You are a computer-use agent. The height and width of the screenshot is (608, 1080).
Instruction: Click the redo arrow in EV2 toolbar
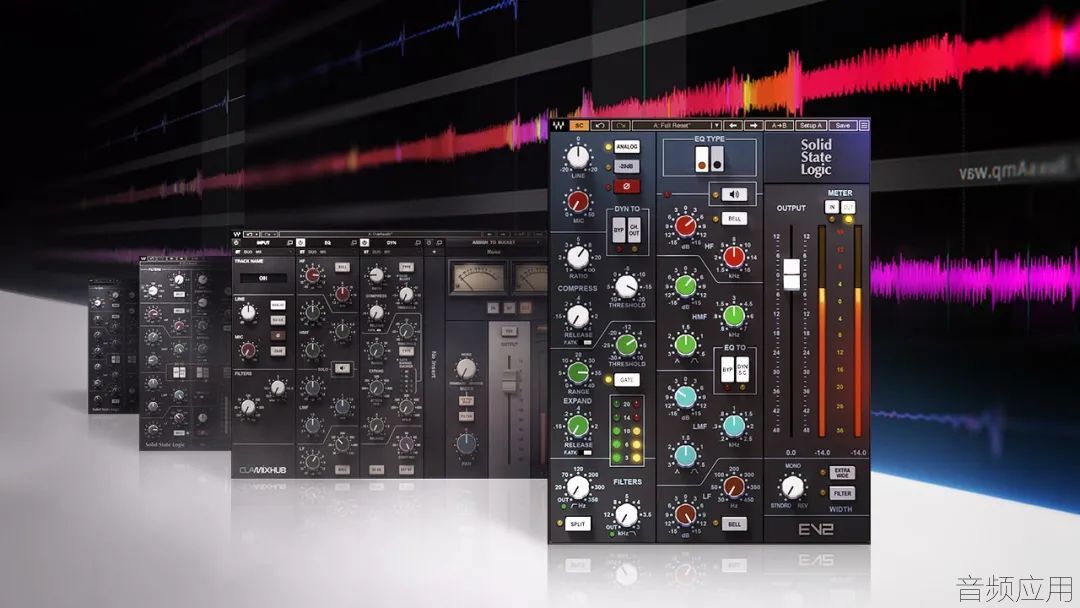(x=621, y=125)
